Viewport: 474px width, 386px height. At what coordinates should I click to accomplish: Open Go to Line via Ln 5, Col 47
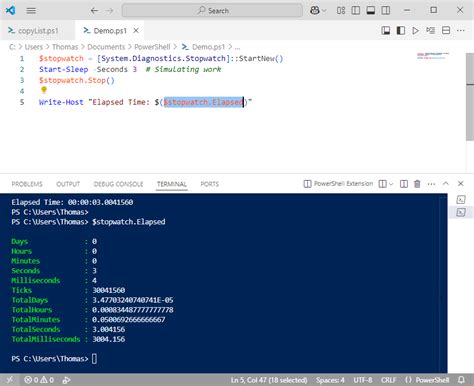point(269,380)
